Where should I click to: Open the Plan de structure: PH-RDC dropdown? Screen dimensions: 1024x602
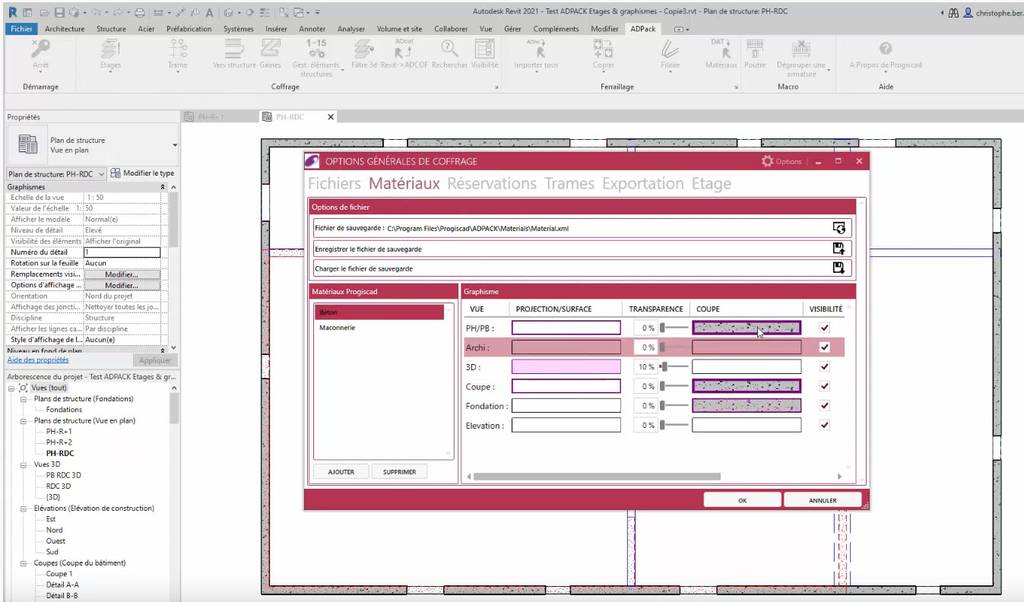[56, 173]
